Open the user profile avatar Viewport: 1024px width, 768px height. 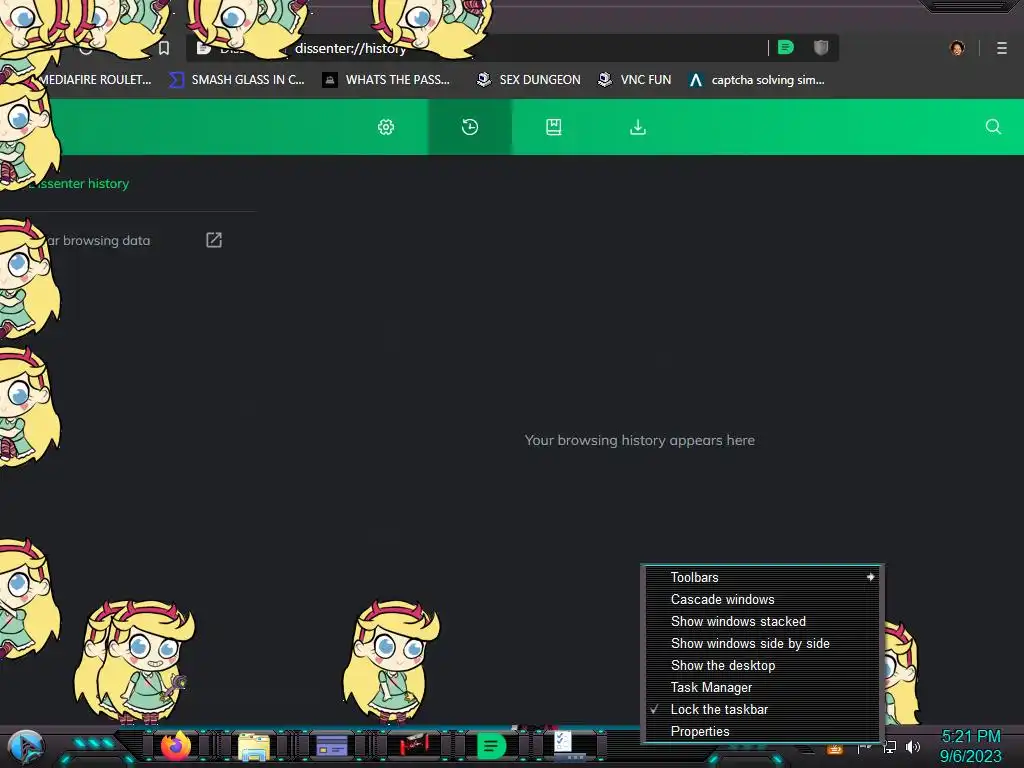(x=957, y=48)
